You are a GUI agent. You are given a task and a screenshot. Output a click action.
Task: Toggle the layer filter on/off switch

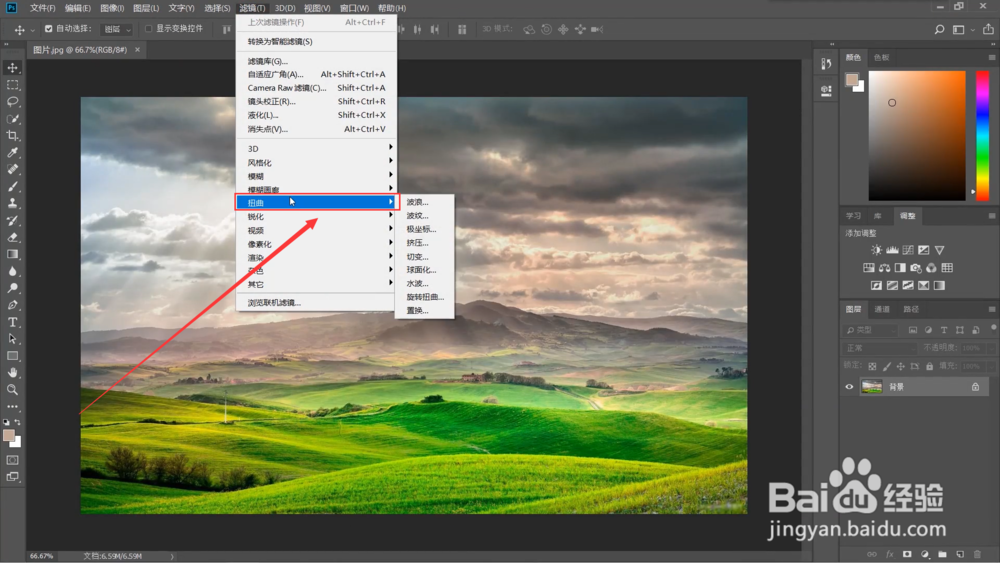tap(993, 328)
